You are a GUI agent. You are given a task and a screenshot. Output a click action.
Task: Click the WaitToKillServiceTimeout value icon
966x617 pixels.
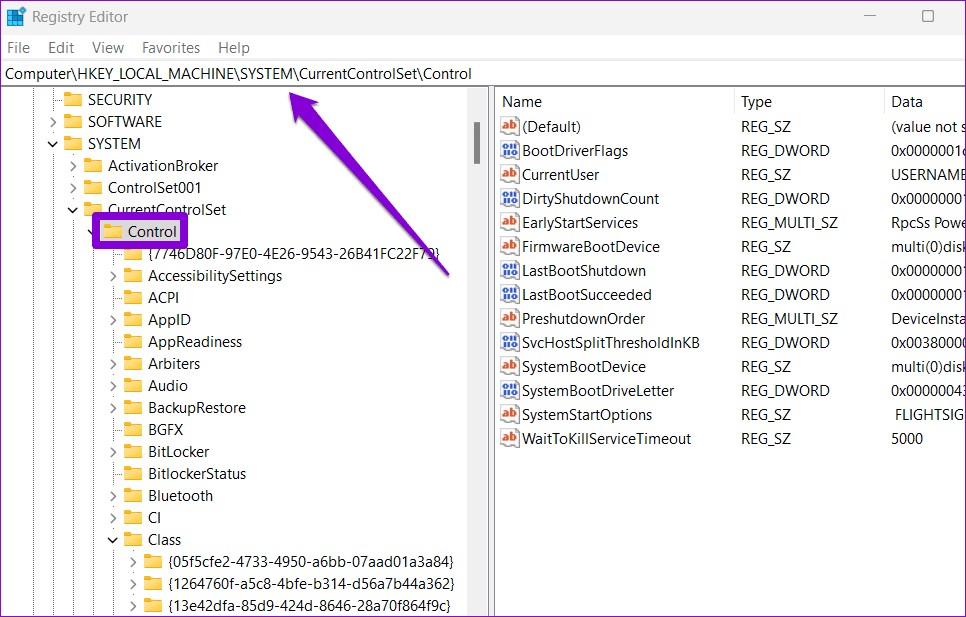pos(509,438)
